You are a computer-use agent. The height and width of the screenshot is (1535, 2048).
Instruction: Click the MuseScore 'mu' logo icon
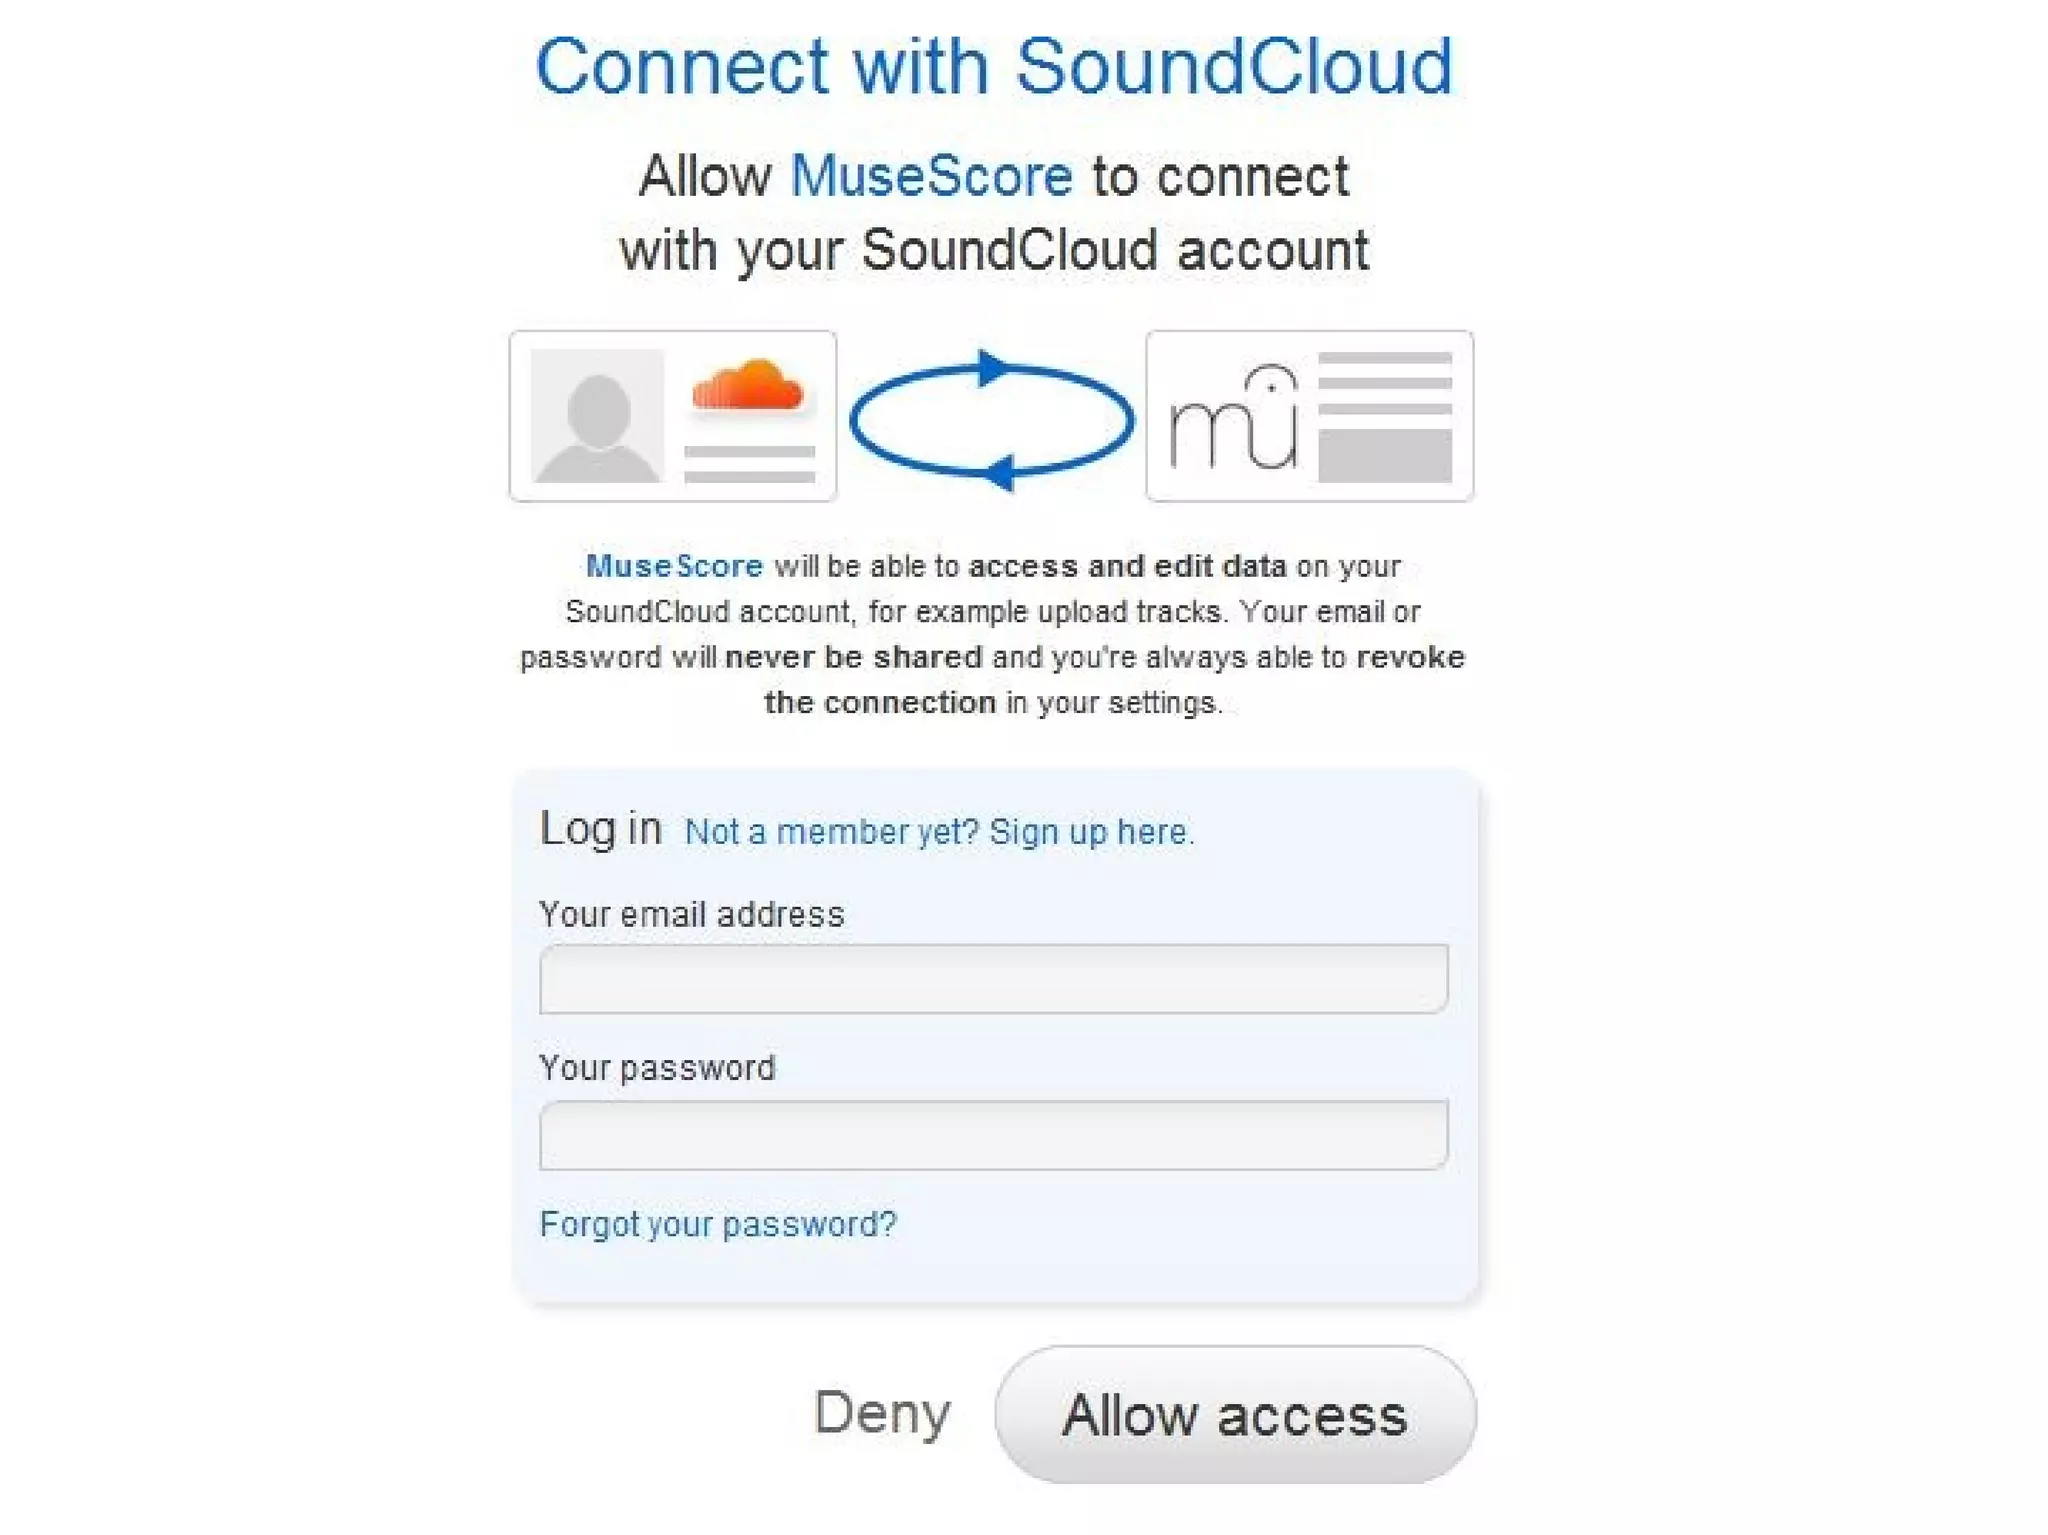(x=1234, y=418)
